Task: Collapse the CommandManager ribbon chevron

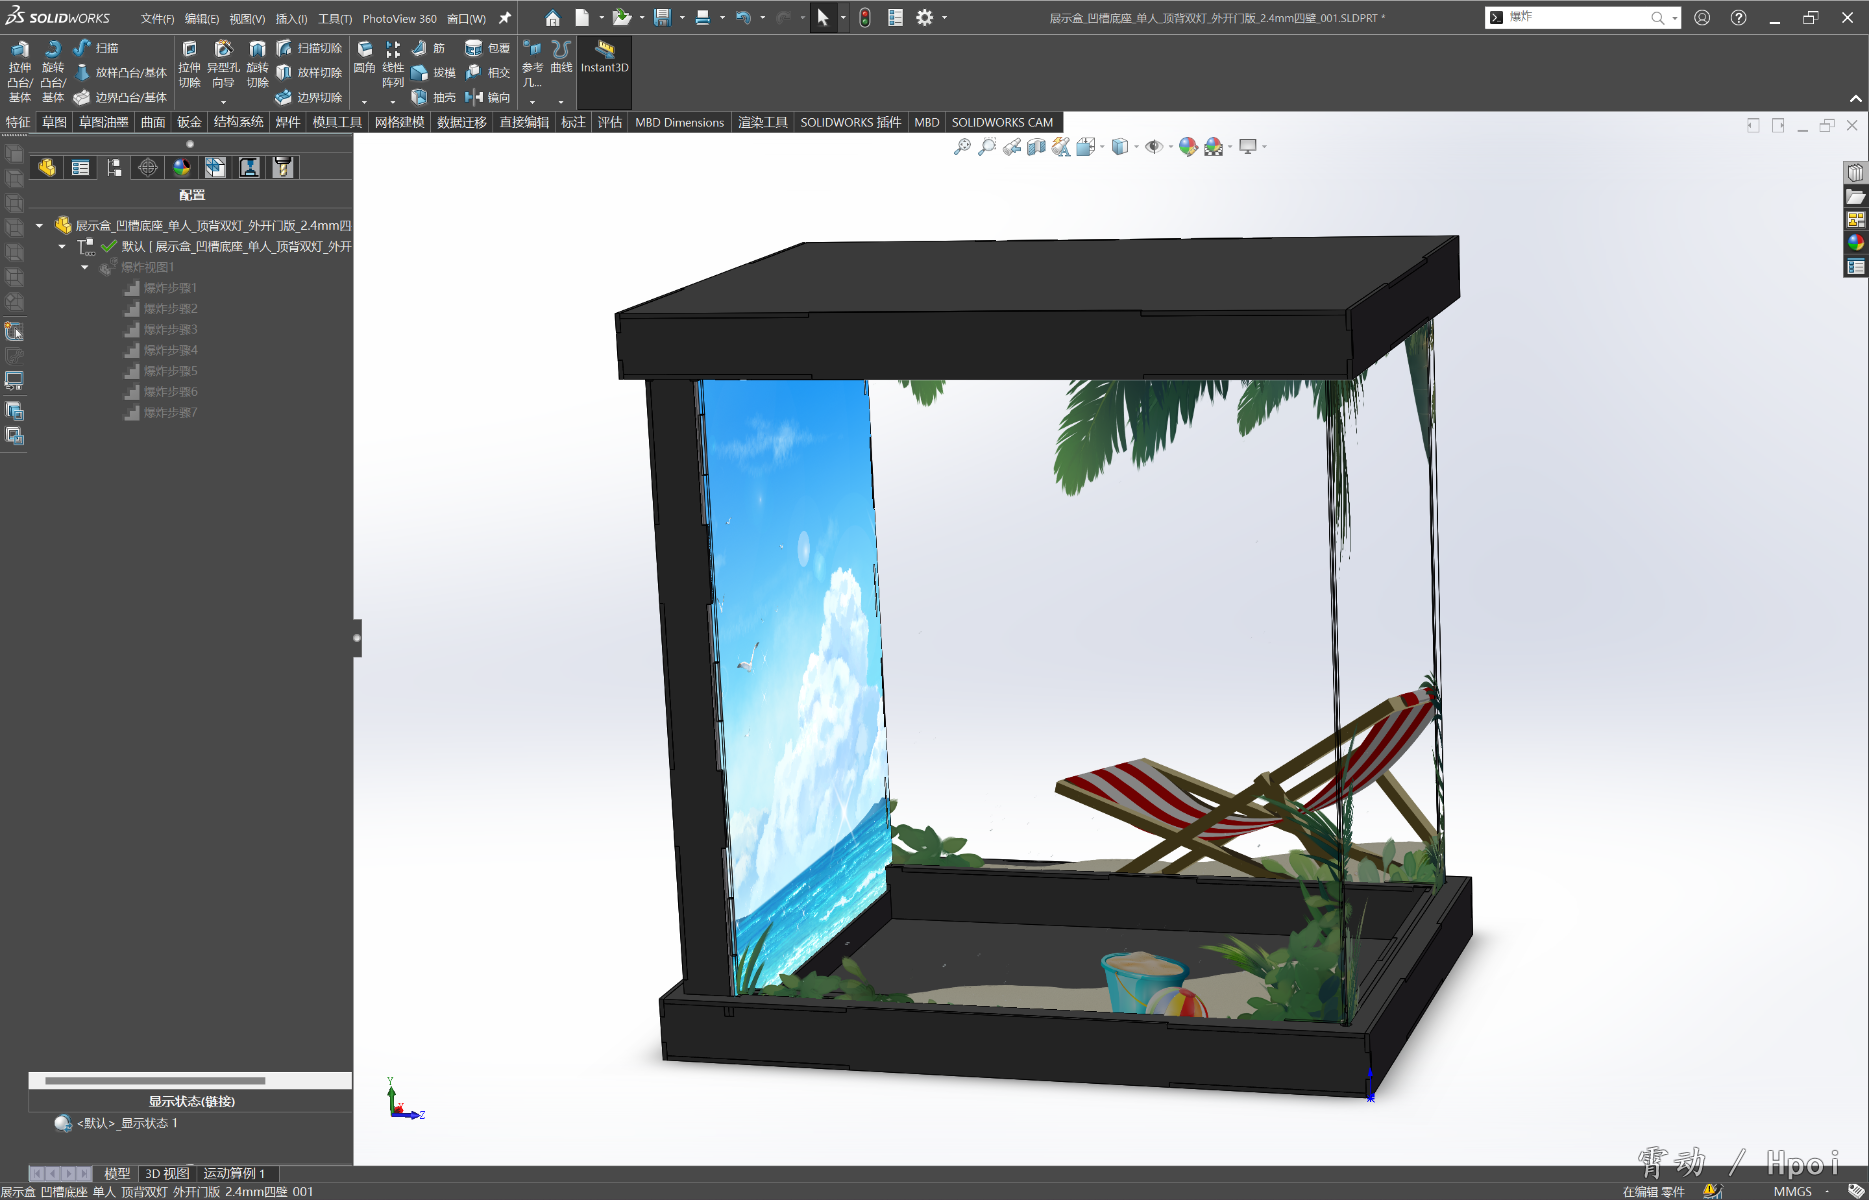Action: (x=1855, y=98)
